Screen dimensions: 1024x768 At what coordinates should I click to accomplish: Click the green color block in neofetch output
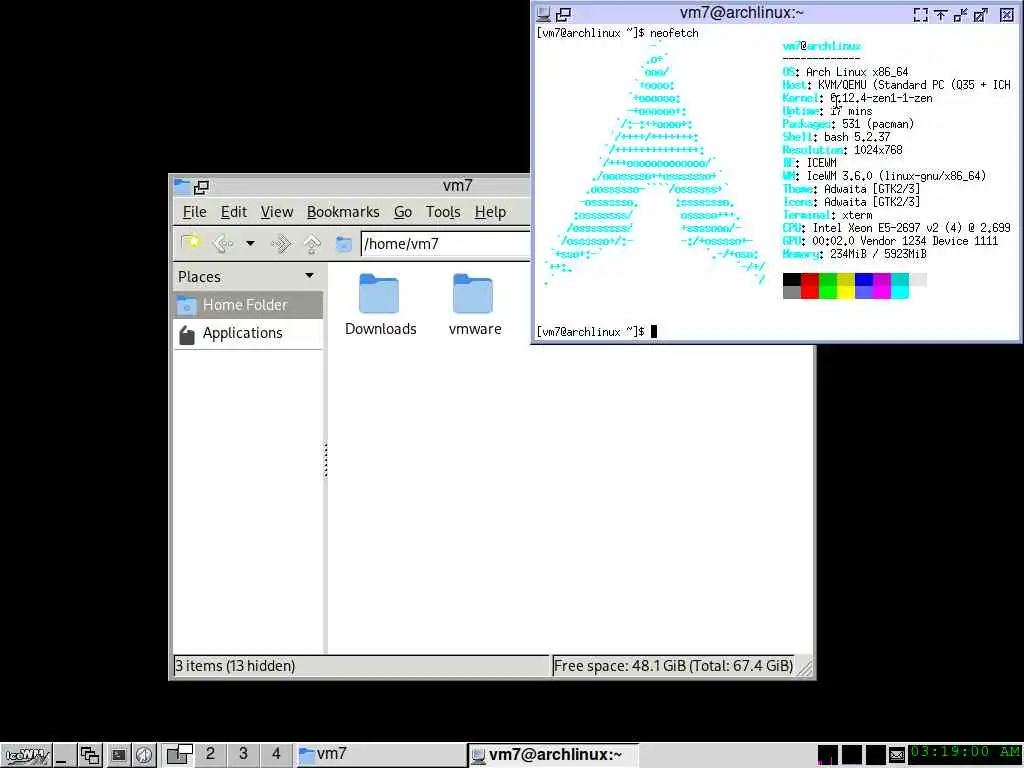click(827, 286)
